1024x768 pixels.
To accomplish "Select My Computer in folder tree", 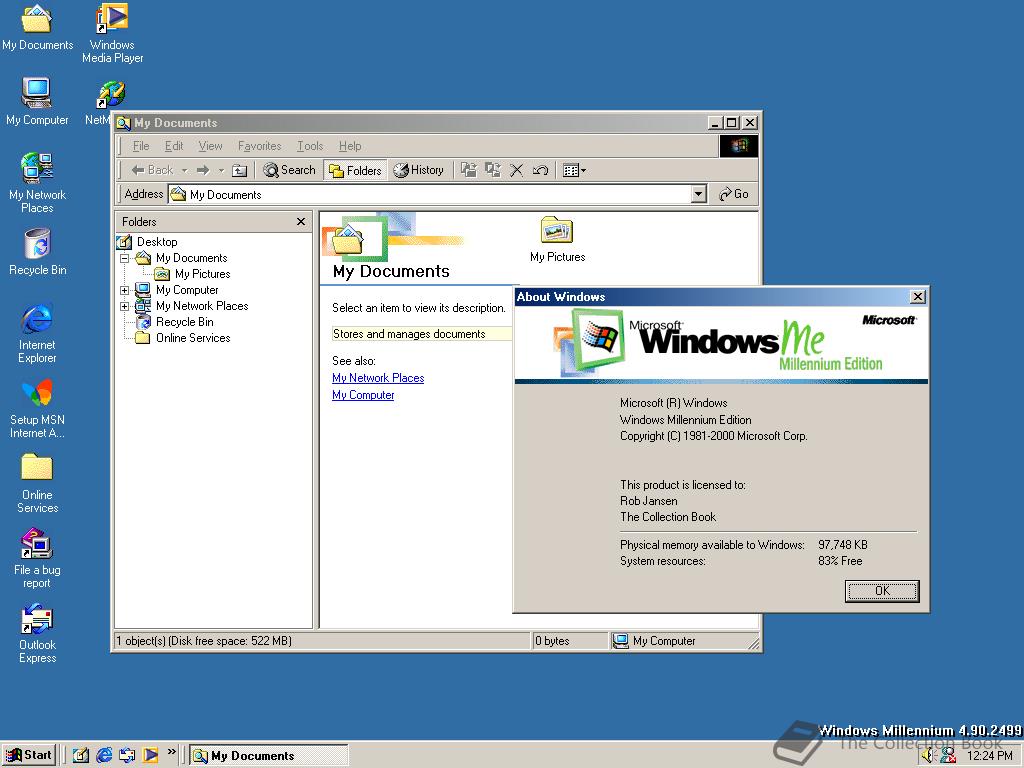I will coord(187,290).
